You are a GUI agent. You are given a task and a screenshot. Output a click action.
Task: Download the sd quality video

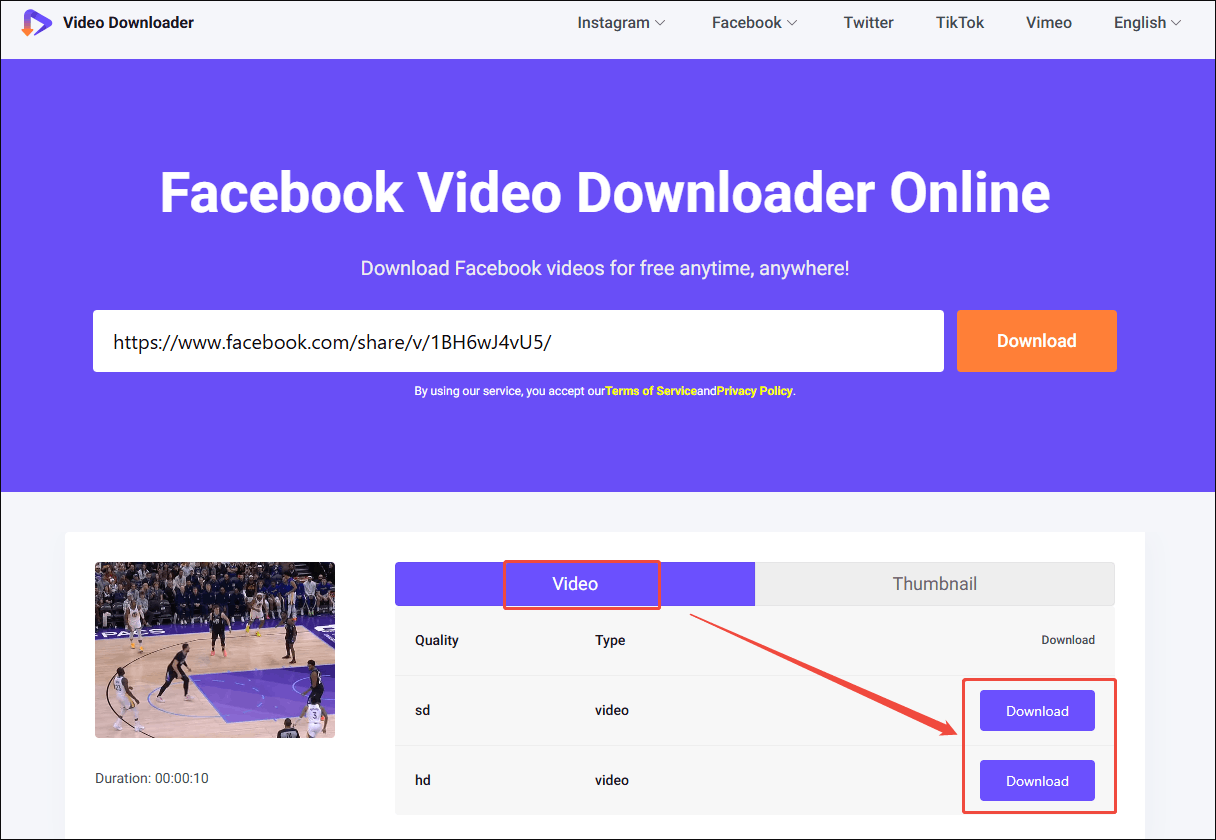click(1037, 711)
